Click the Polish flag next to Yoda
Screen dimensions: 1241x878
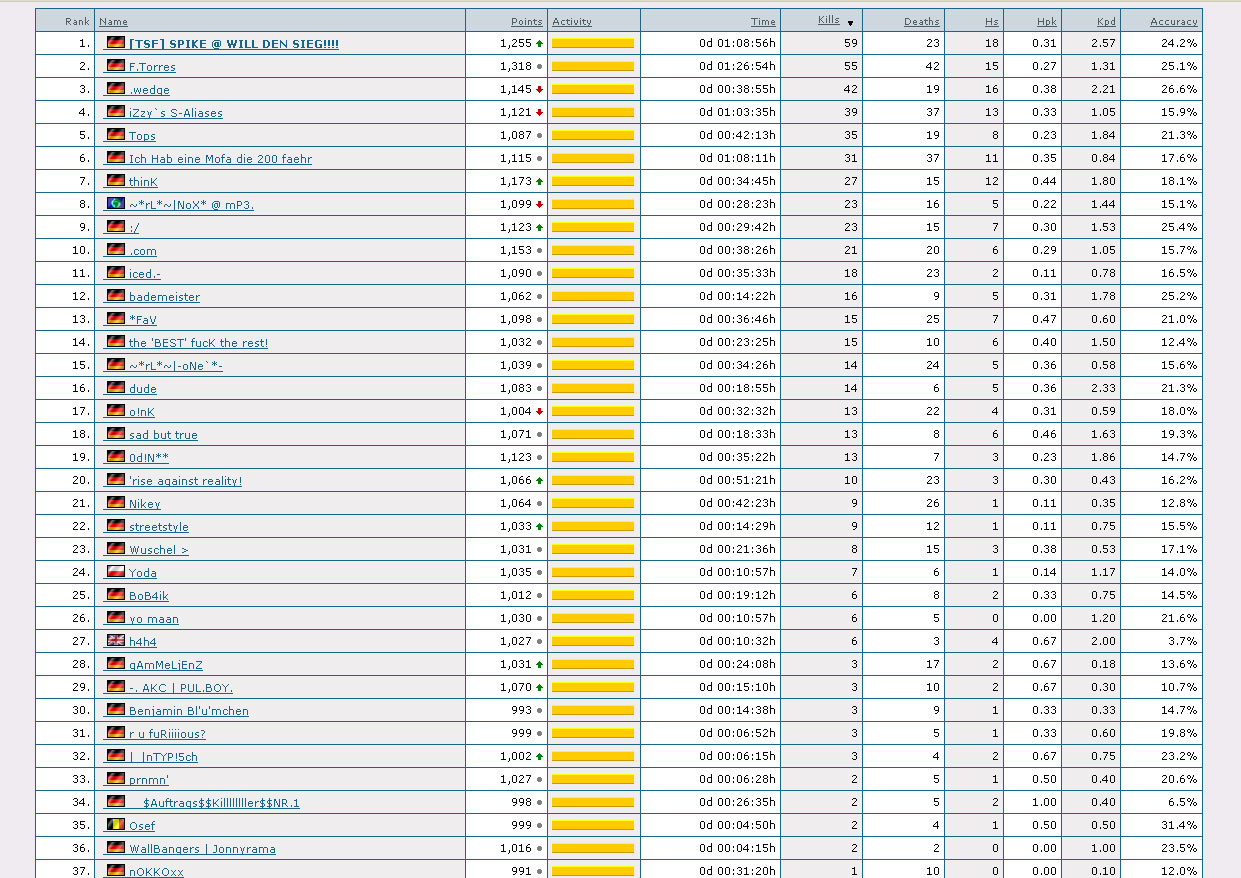[x=115, y=572]
